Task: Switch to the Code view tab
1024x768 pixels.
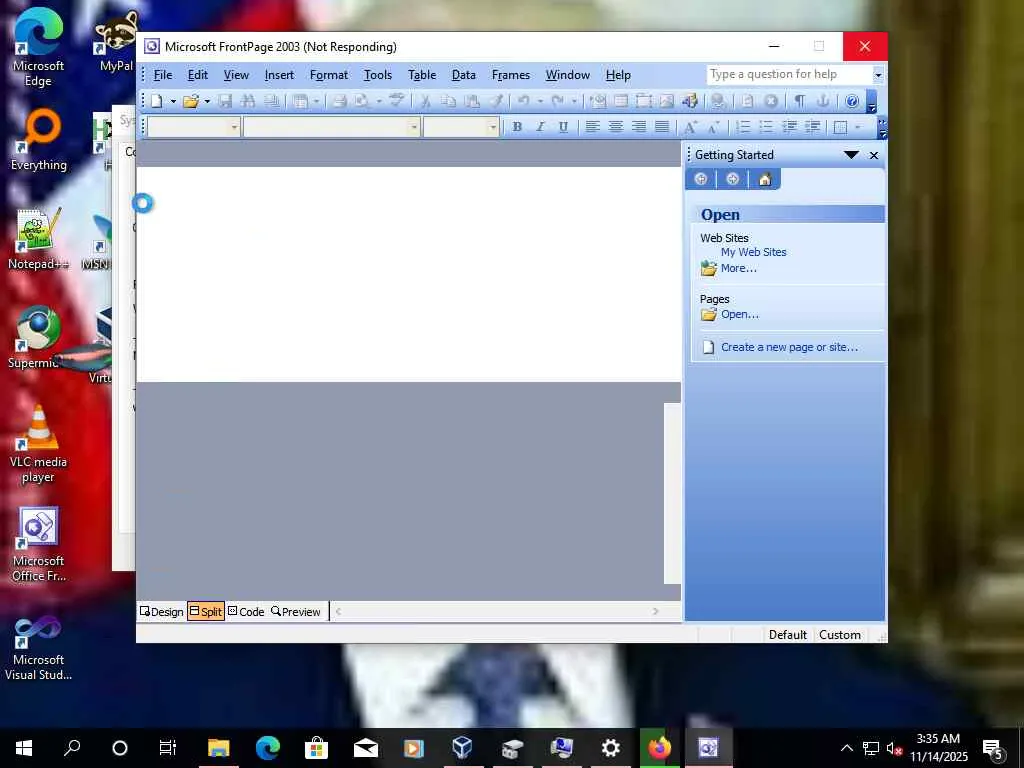Action: point(246,612)
